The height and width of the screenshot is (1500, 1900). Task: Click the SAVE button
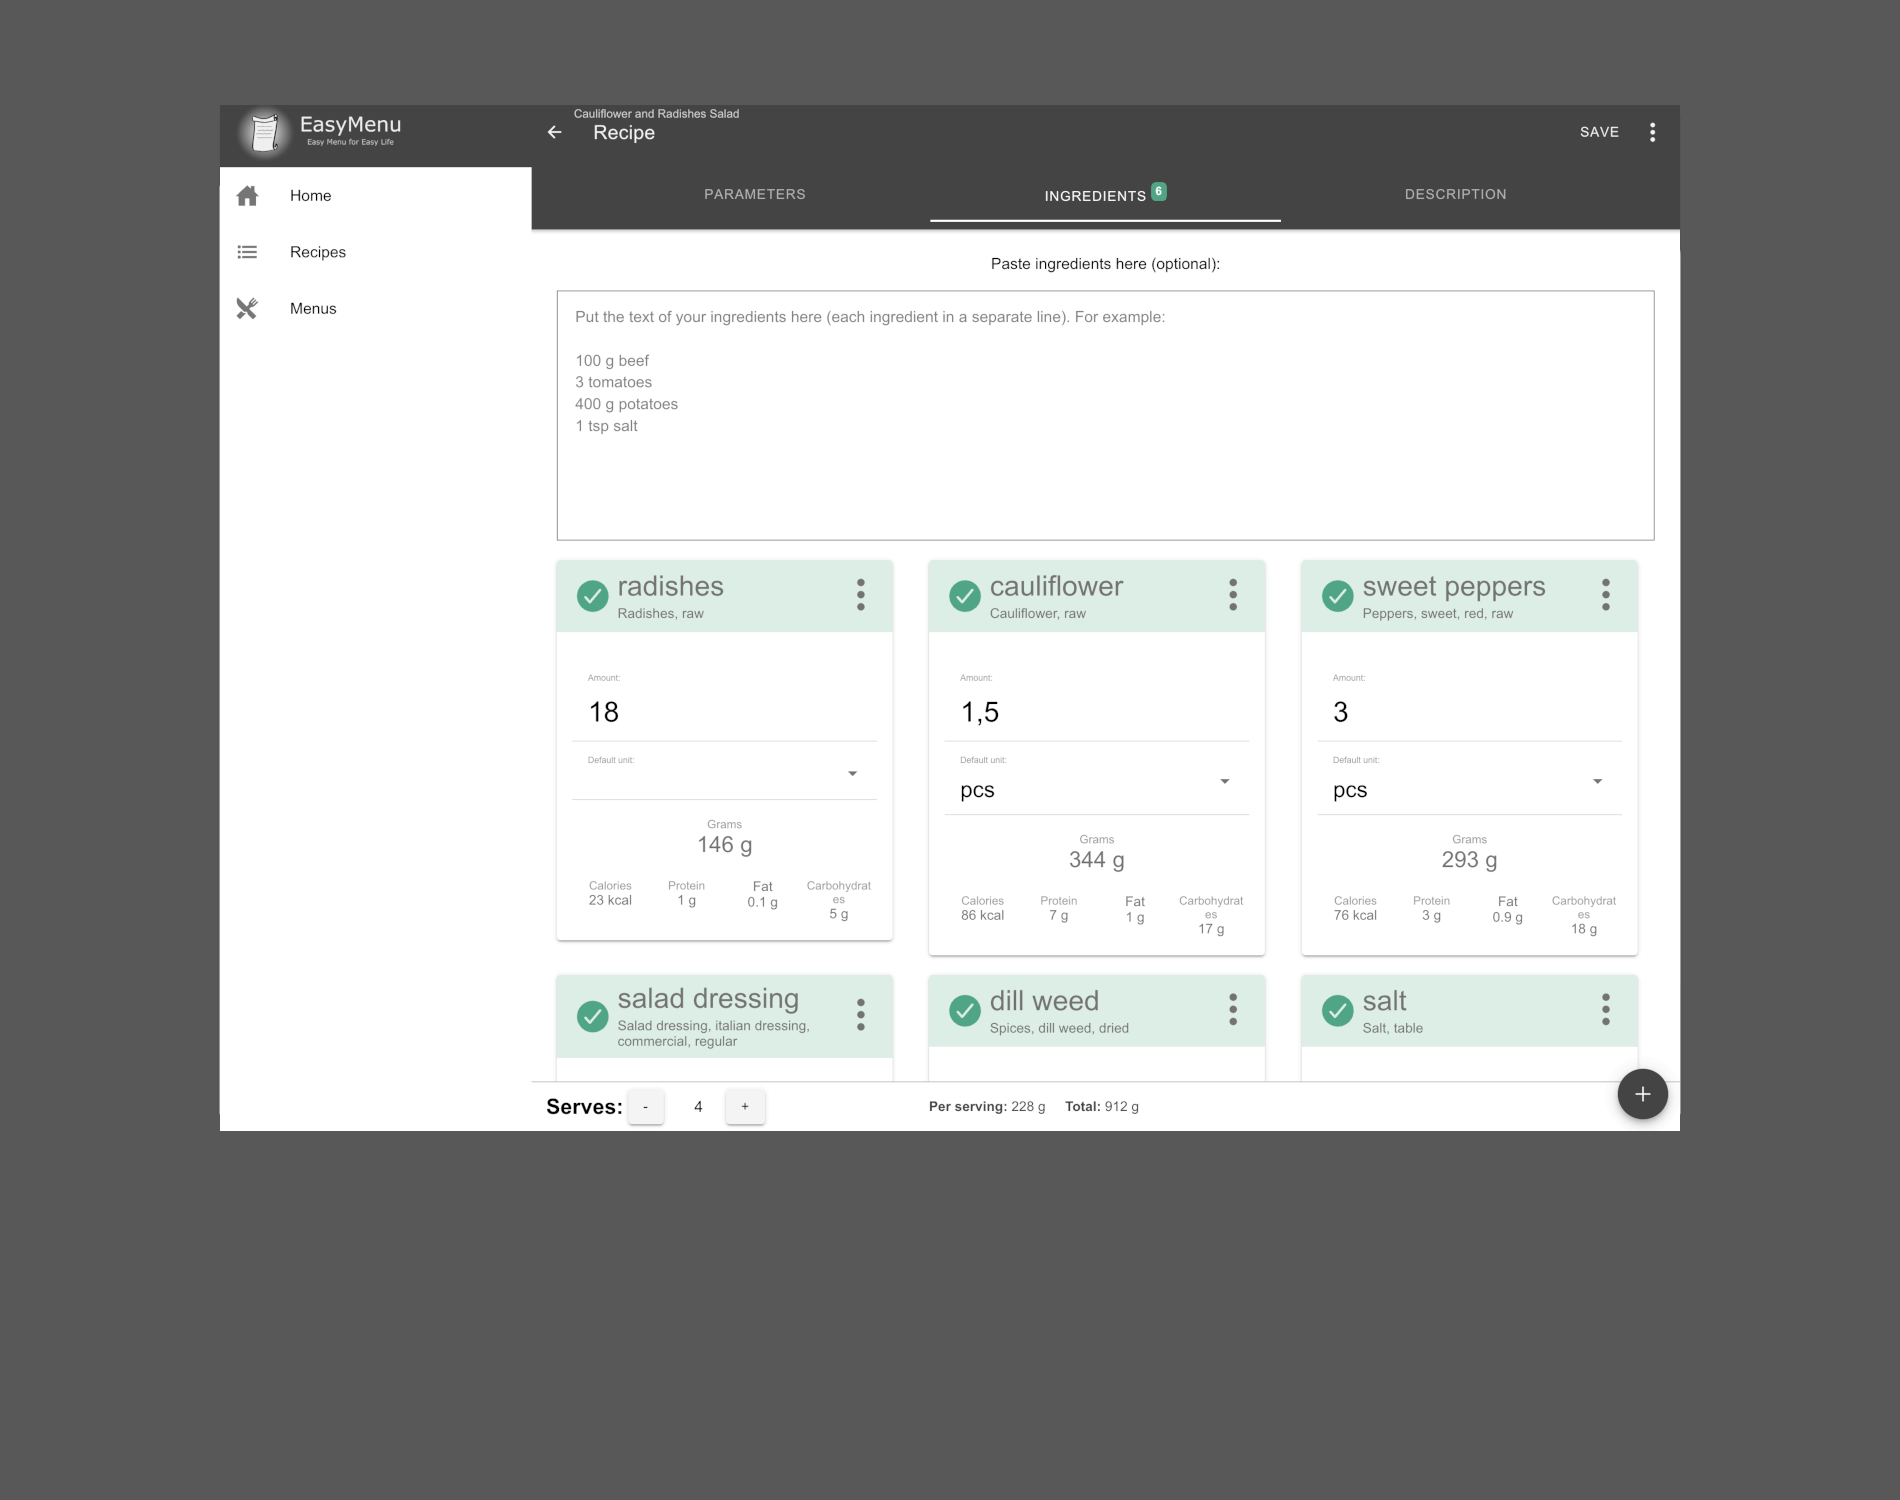[1599, 131]
